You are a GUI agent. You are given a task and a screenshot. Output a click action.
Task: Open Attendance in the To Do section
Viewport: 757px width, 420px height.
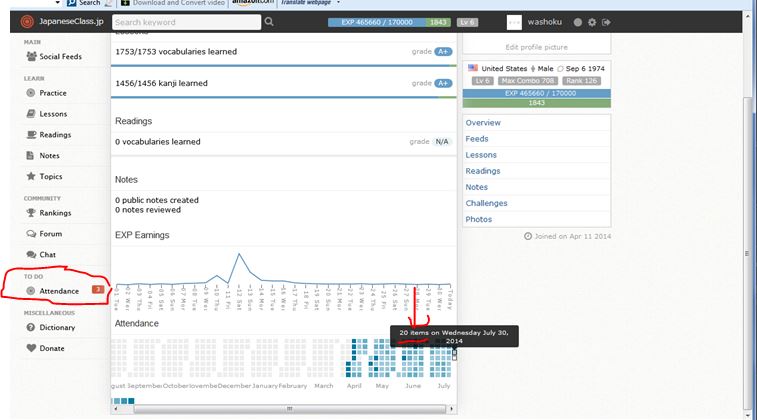tap(58, 290)
